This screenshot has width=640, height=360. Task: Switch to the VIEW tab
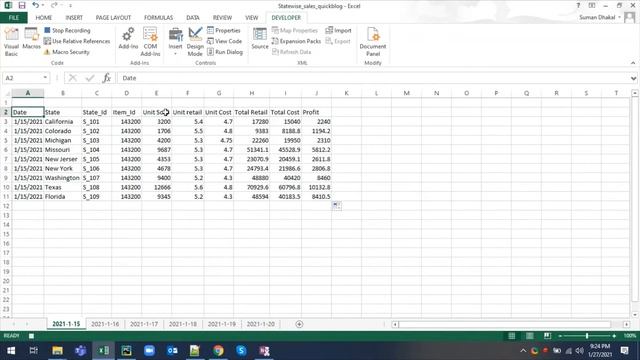[251, 18]
